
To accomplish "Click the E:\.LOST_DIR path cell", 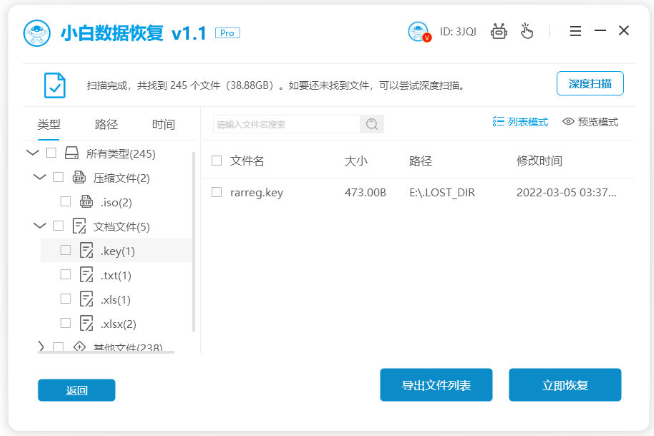I will (x=442, y=192).
